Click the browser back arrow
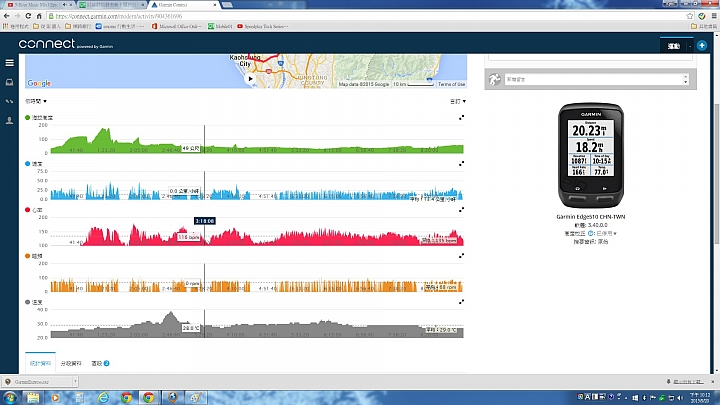 click(x=6, y=16)
